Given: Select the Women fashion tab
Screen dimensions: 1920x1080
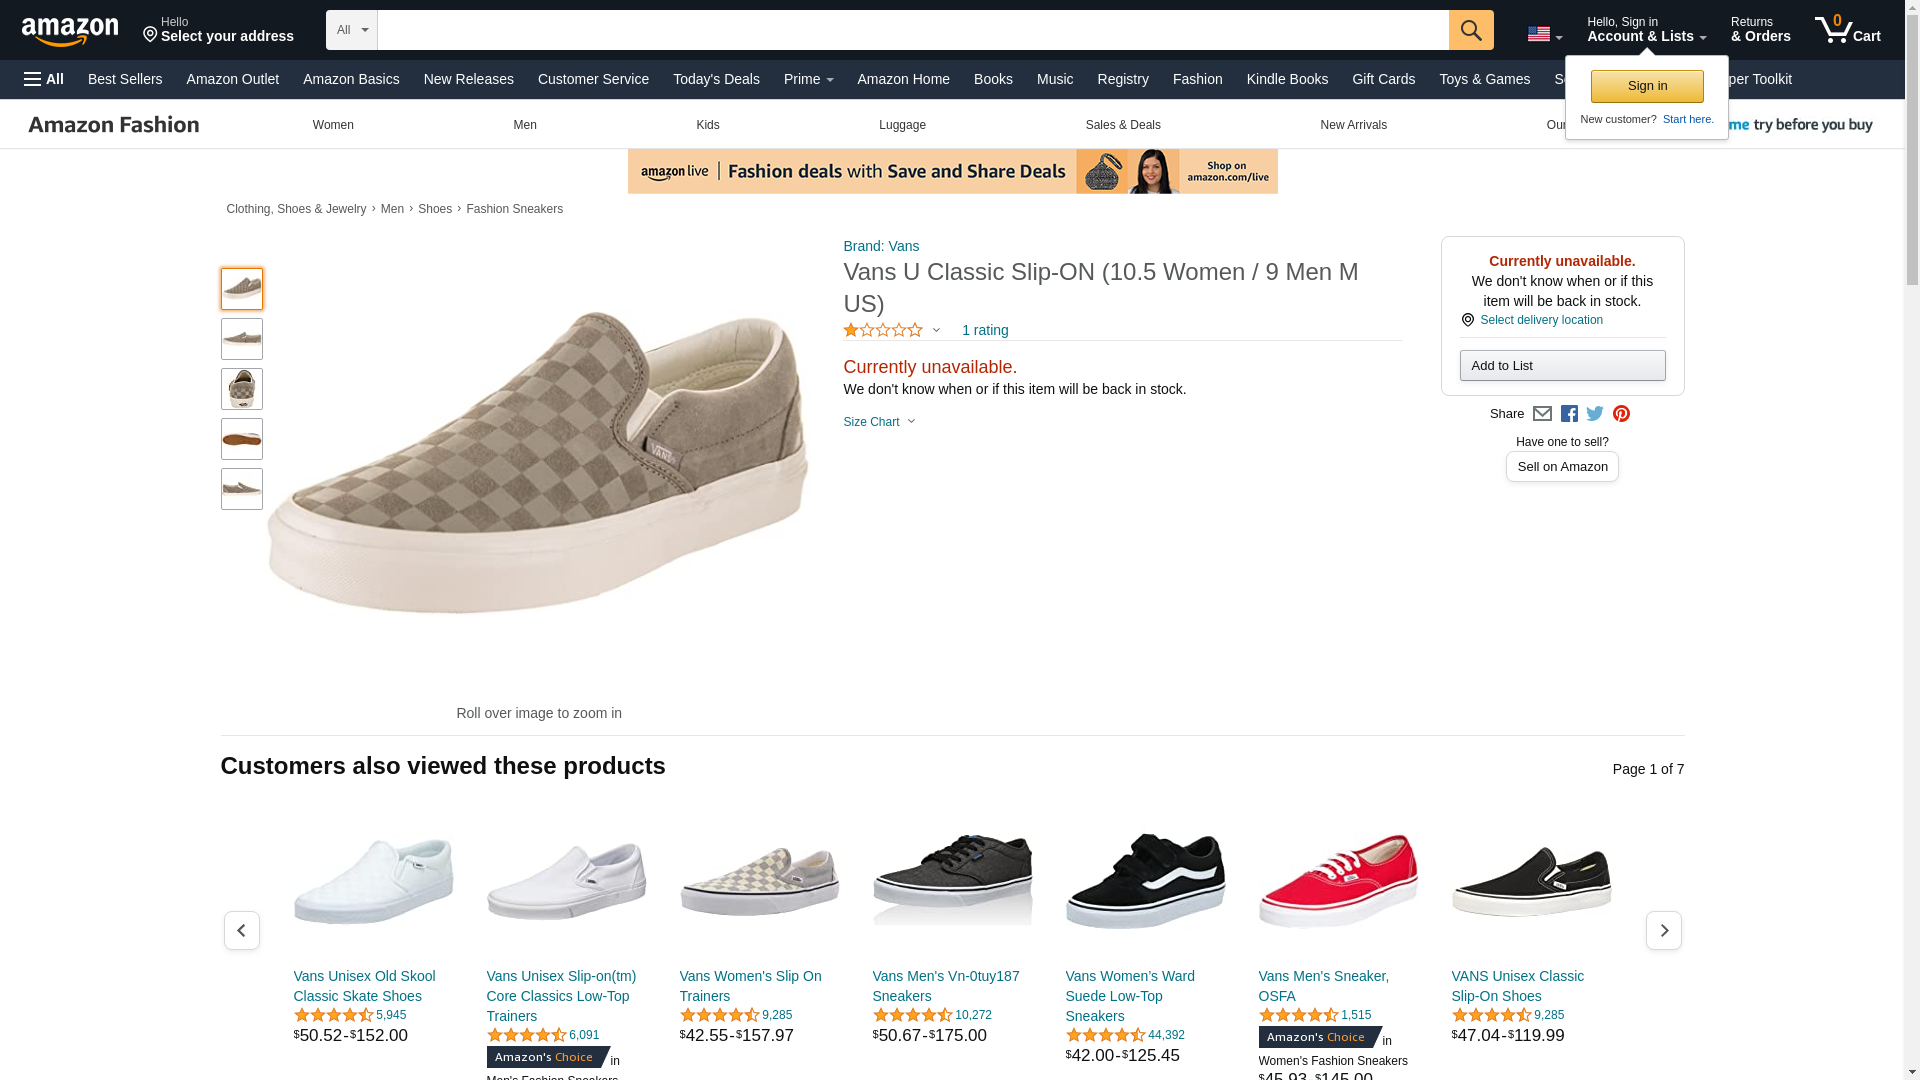Looking at the screenshot, I should point(333,125).
